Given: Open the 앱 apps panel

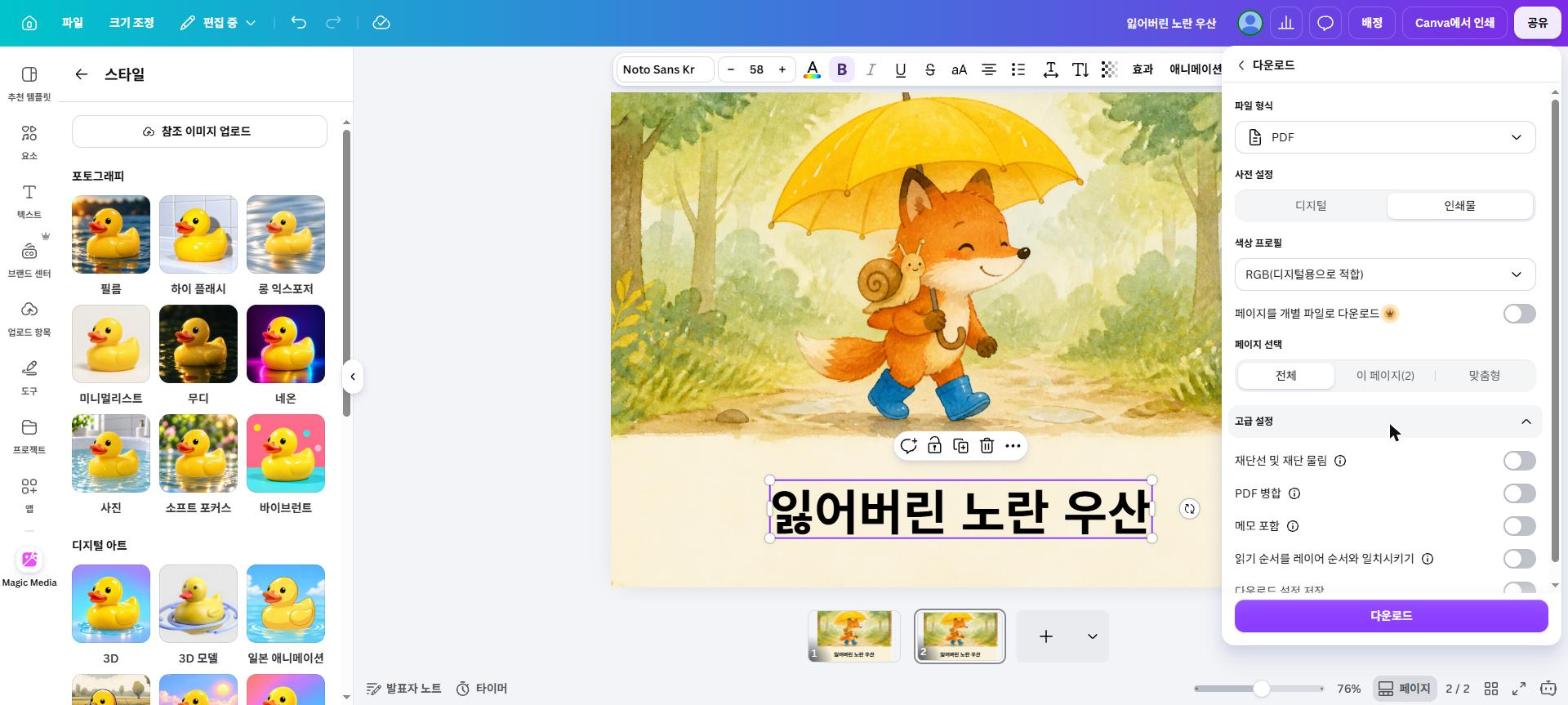Looking at the screenshot, I should [29, 495].
